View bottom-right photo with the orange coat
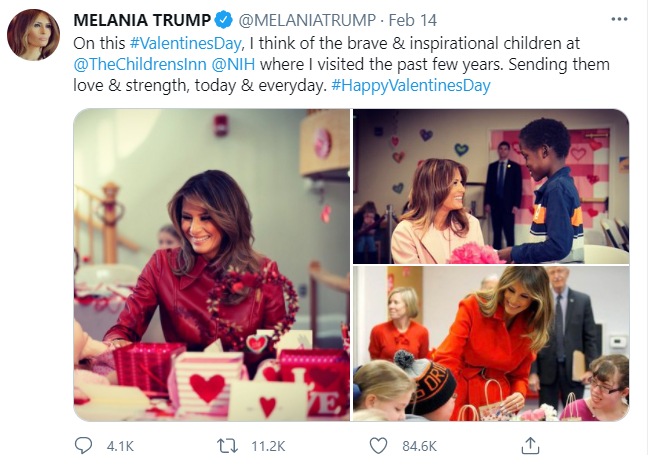The width and height of the screenshot is (661, 455). coord(490,343)
